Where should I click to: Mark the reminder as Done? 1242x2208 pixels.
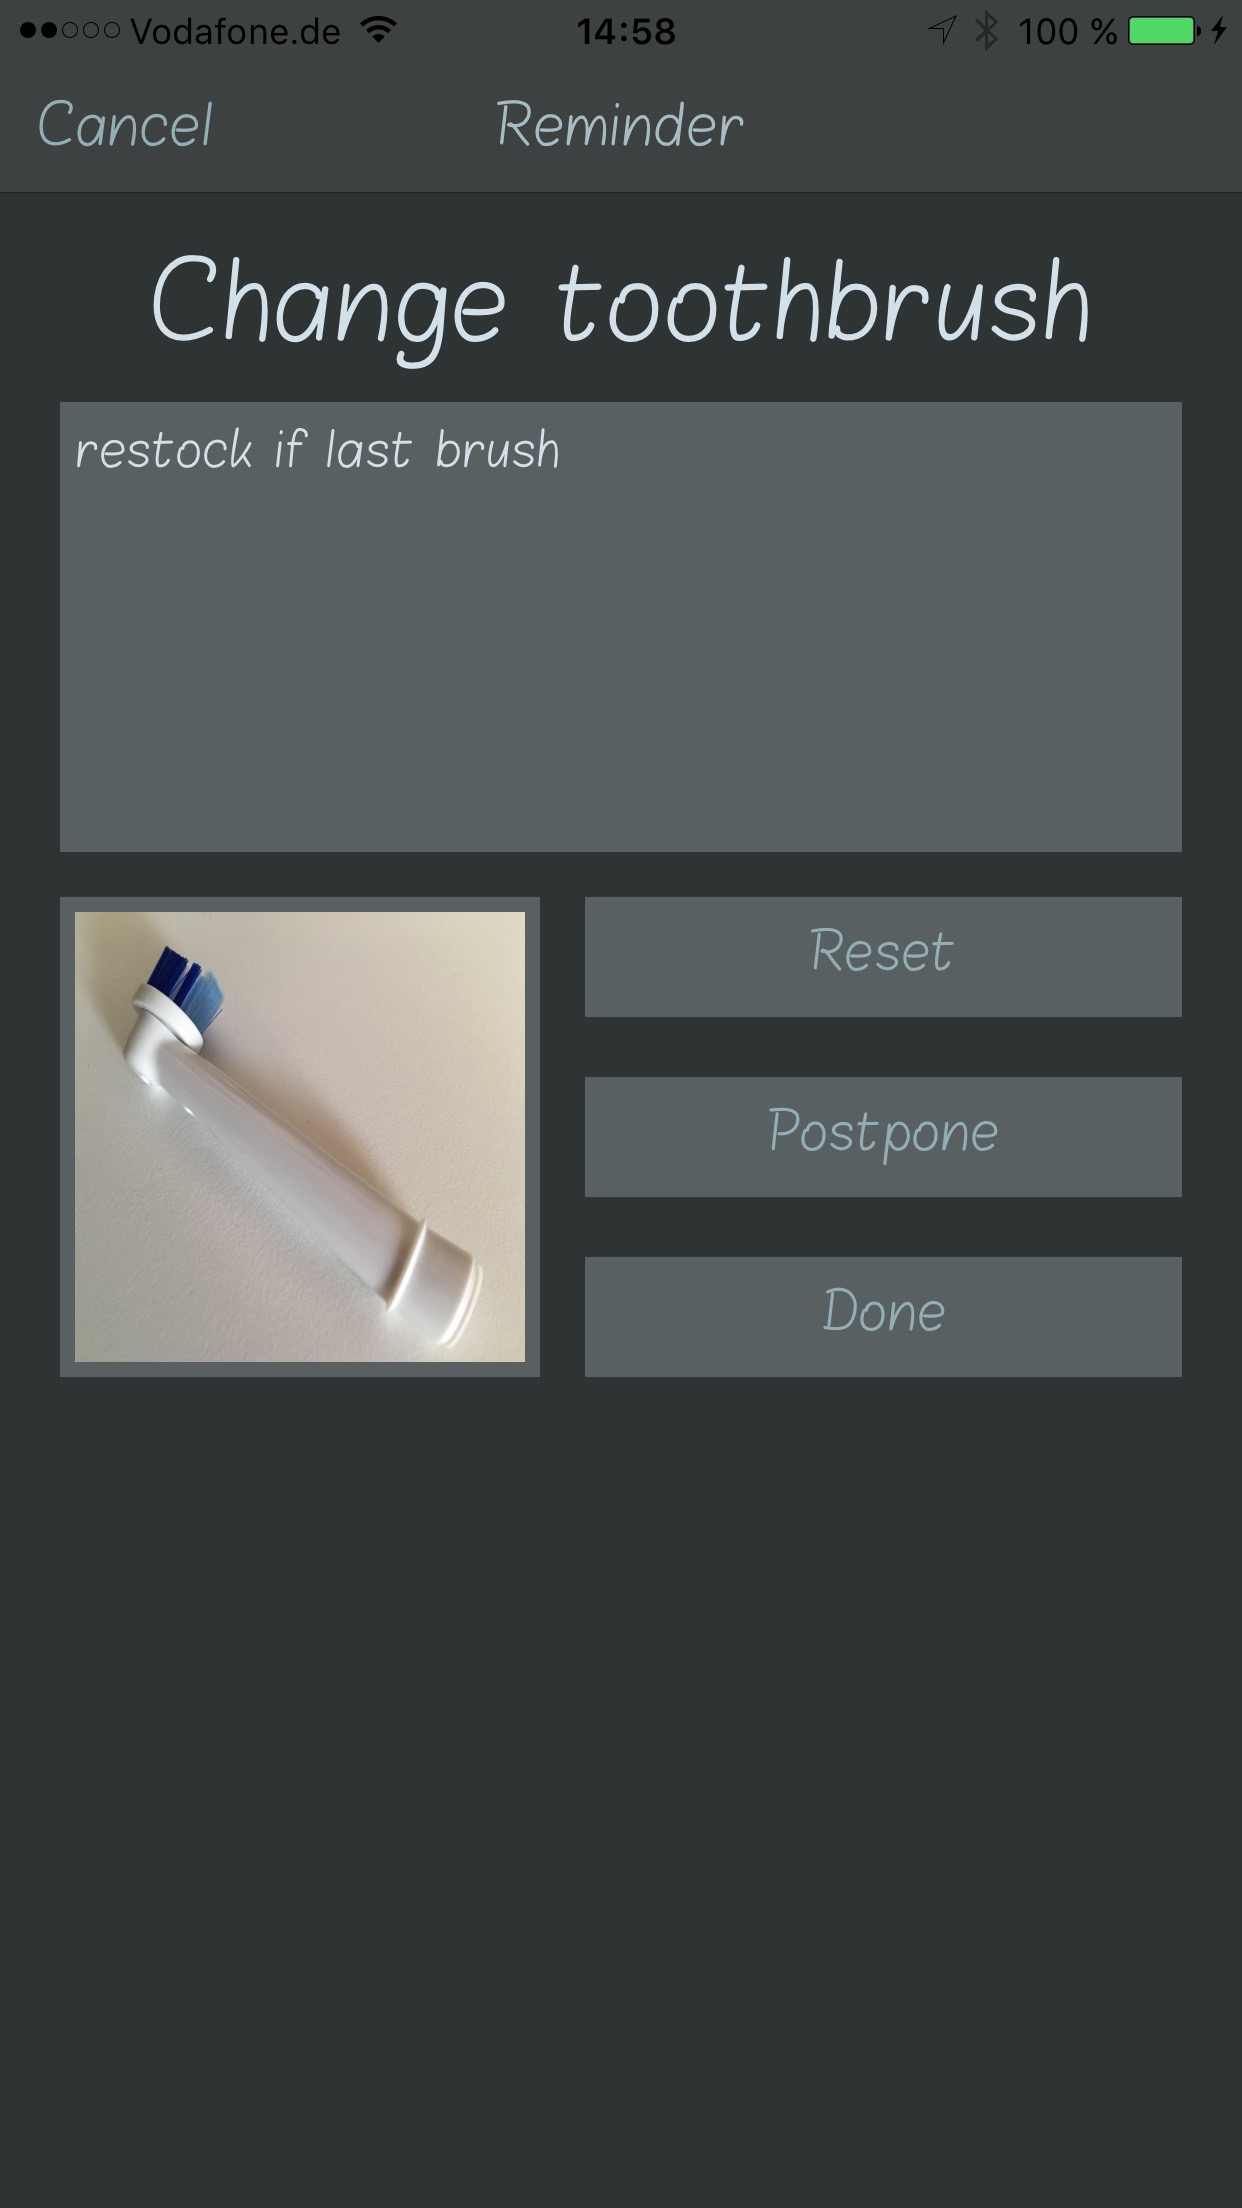pyautogui.click(x=883, y=1317)
